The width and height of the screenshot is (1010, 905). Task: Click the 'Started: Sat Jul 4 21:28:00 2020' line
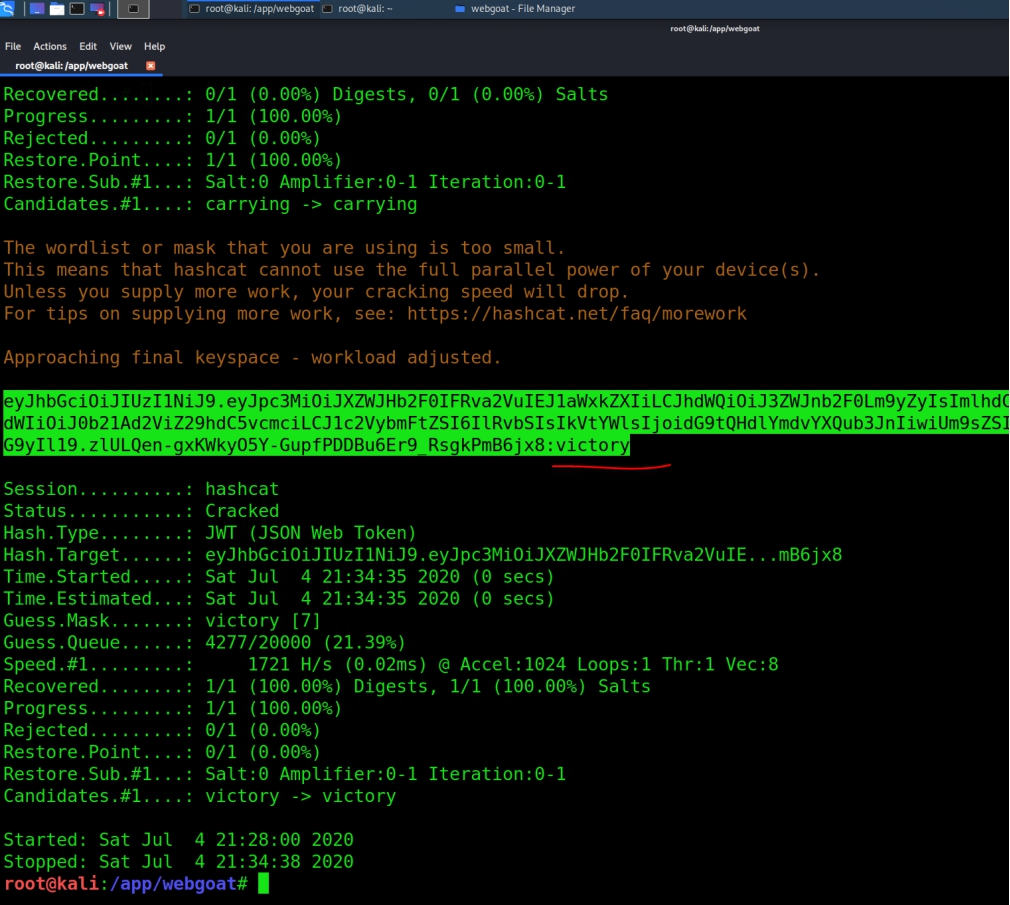click(178, 839)
